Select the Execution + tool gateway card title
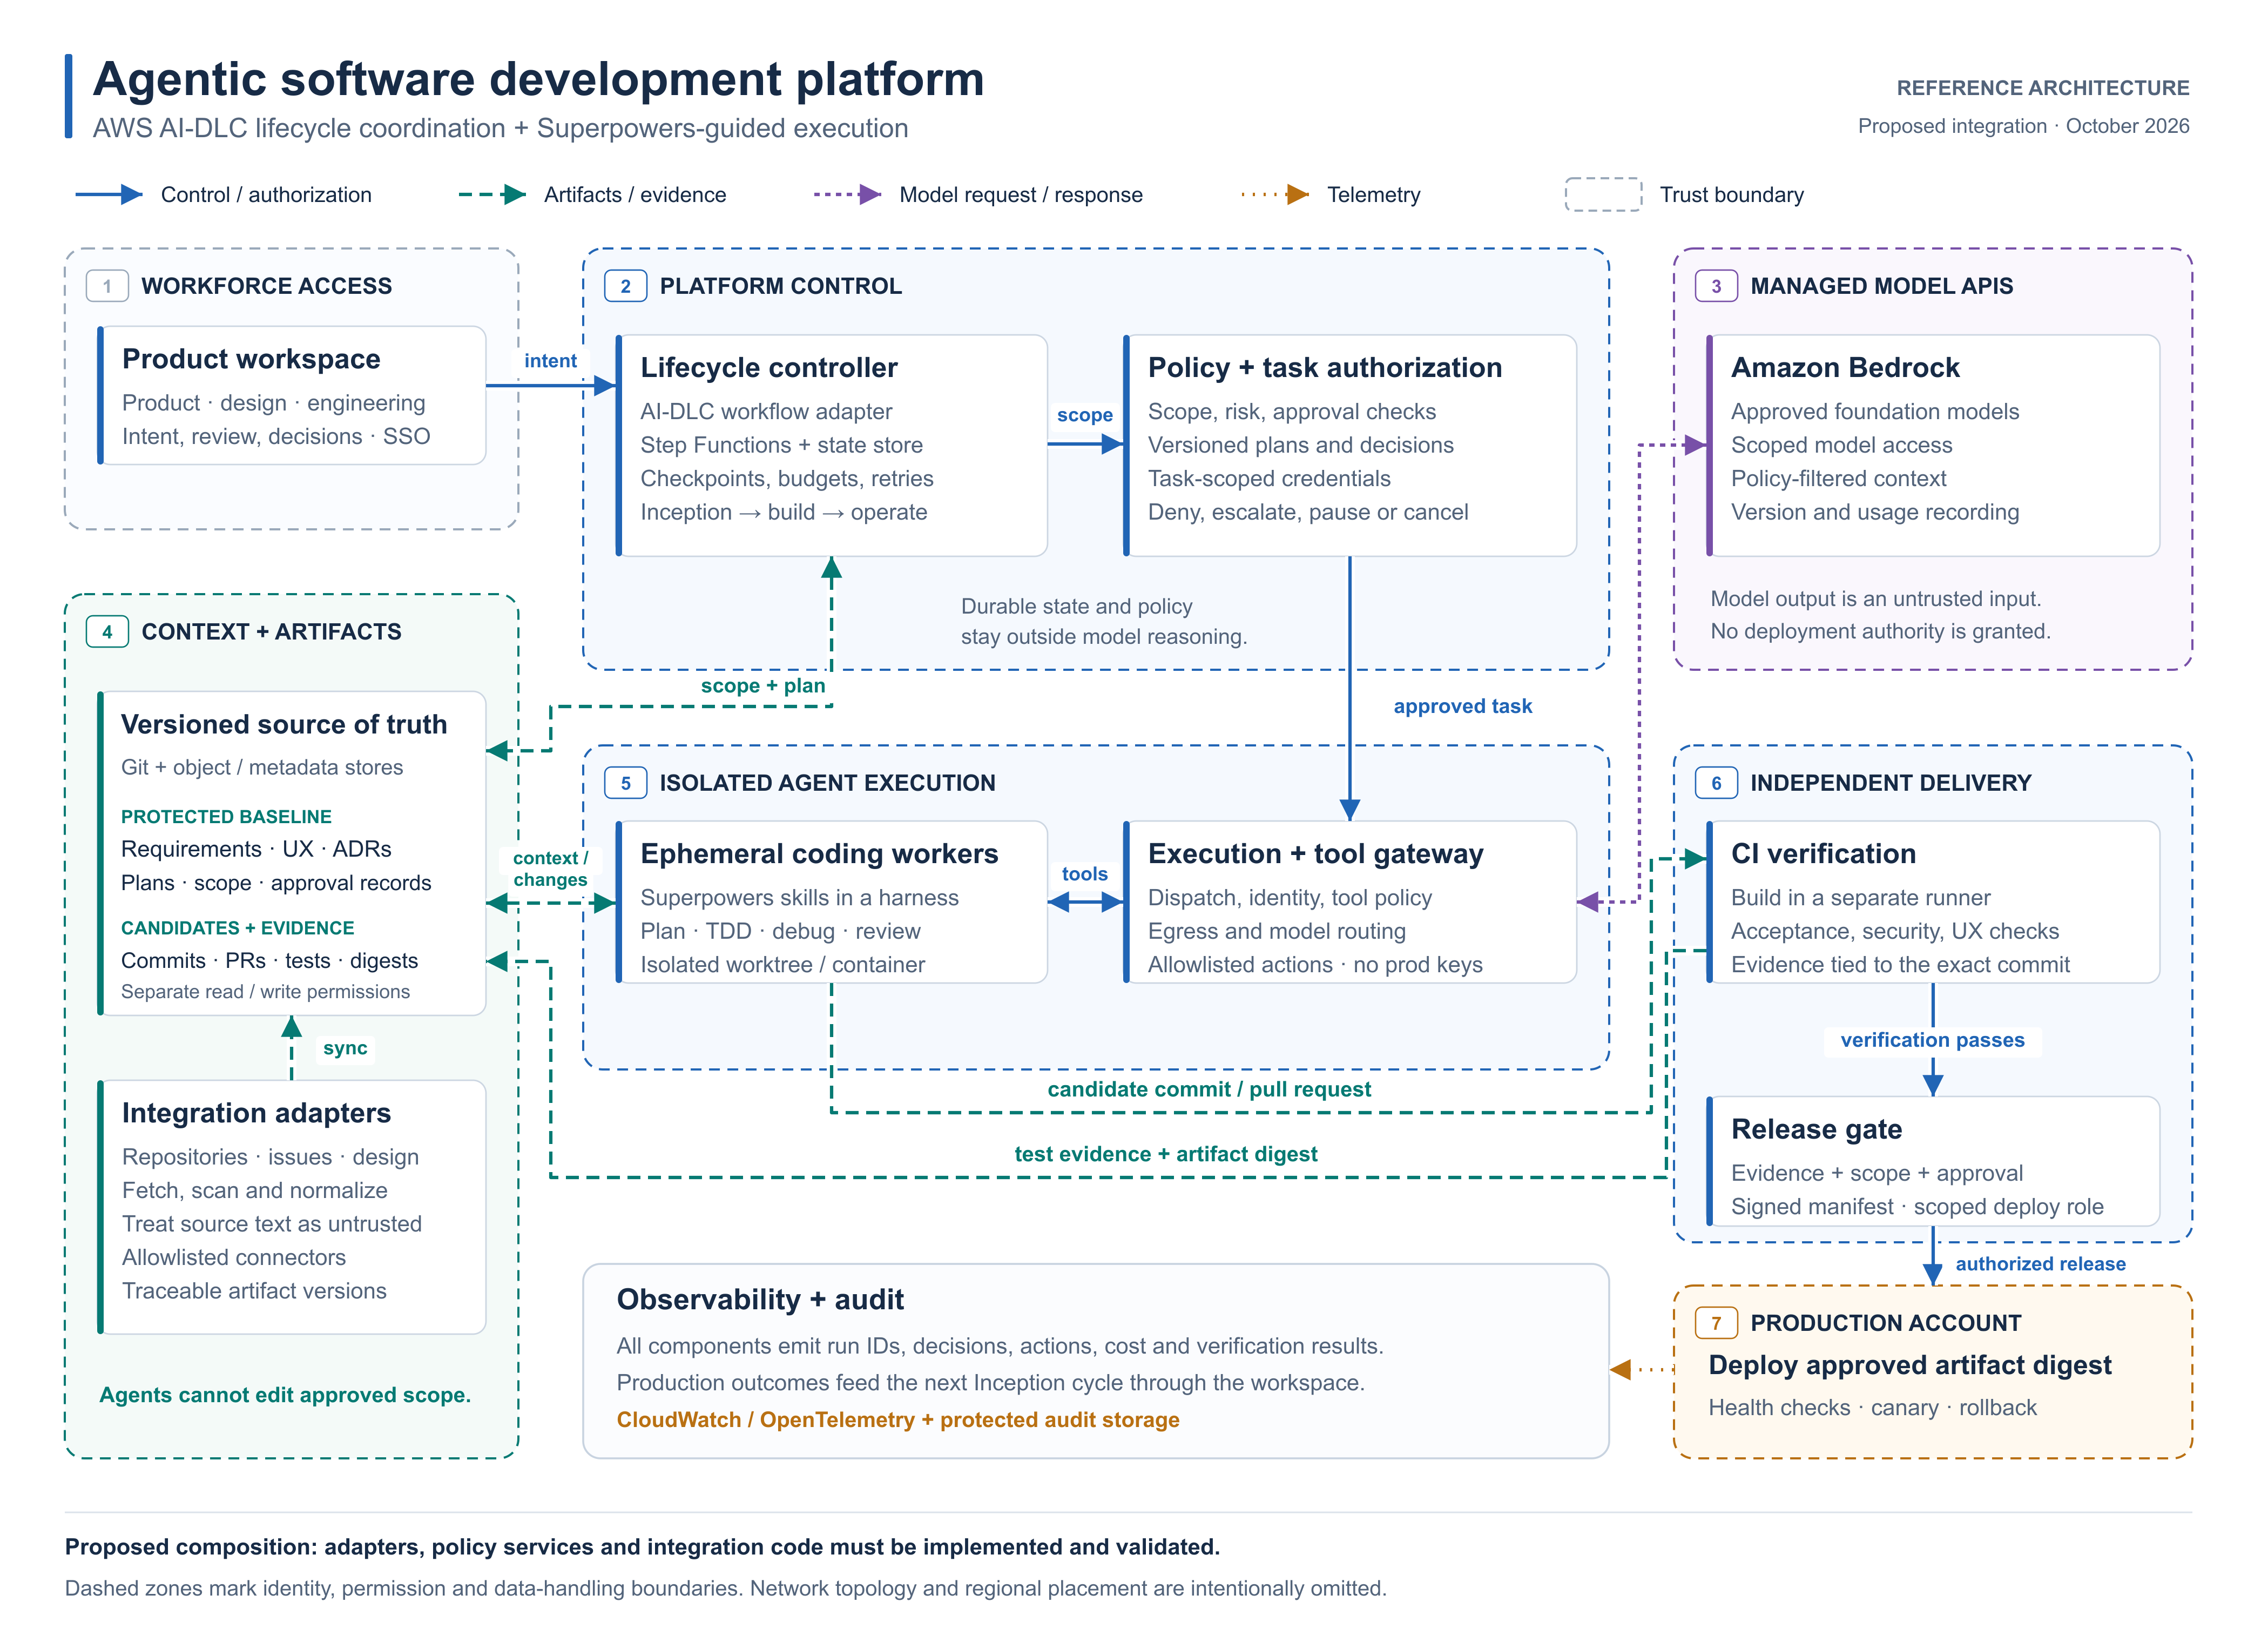The image size is (2268, 1642). [1316, 854]
